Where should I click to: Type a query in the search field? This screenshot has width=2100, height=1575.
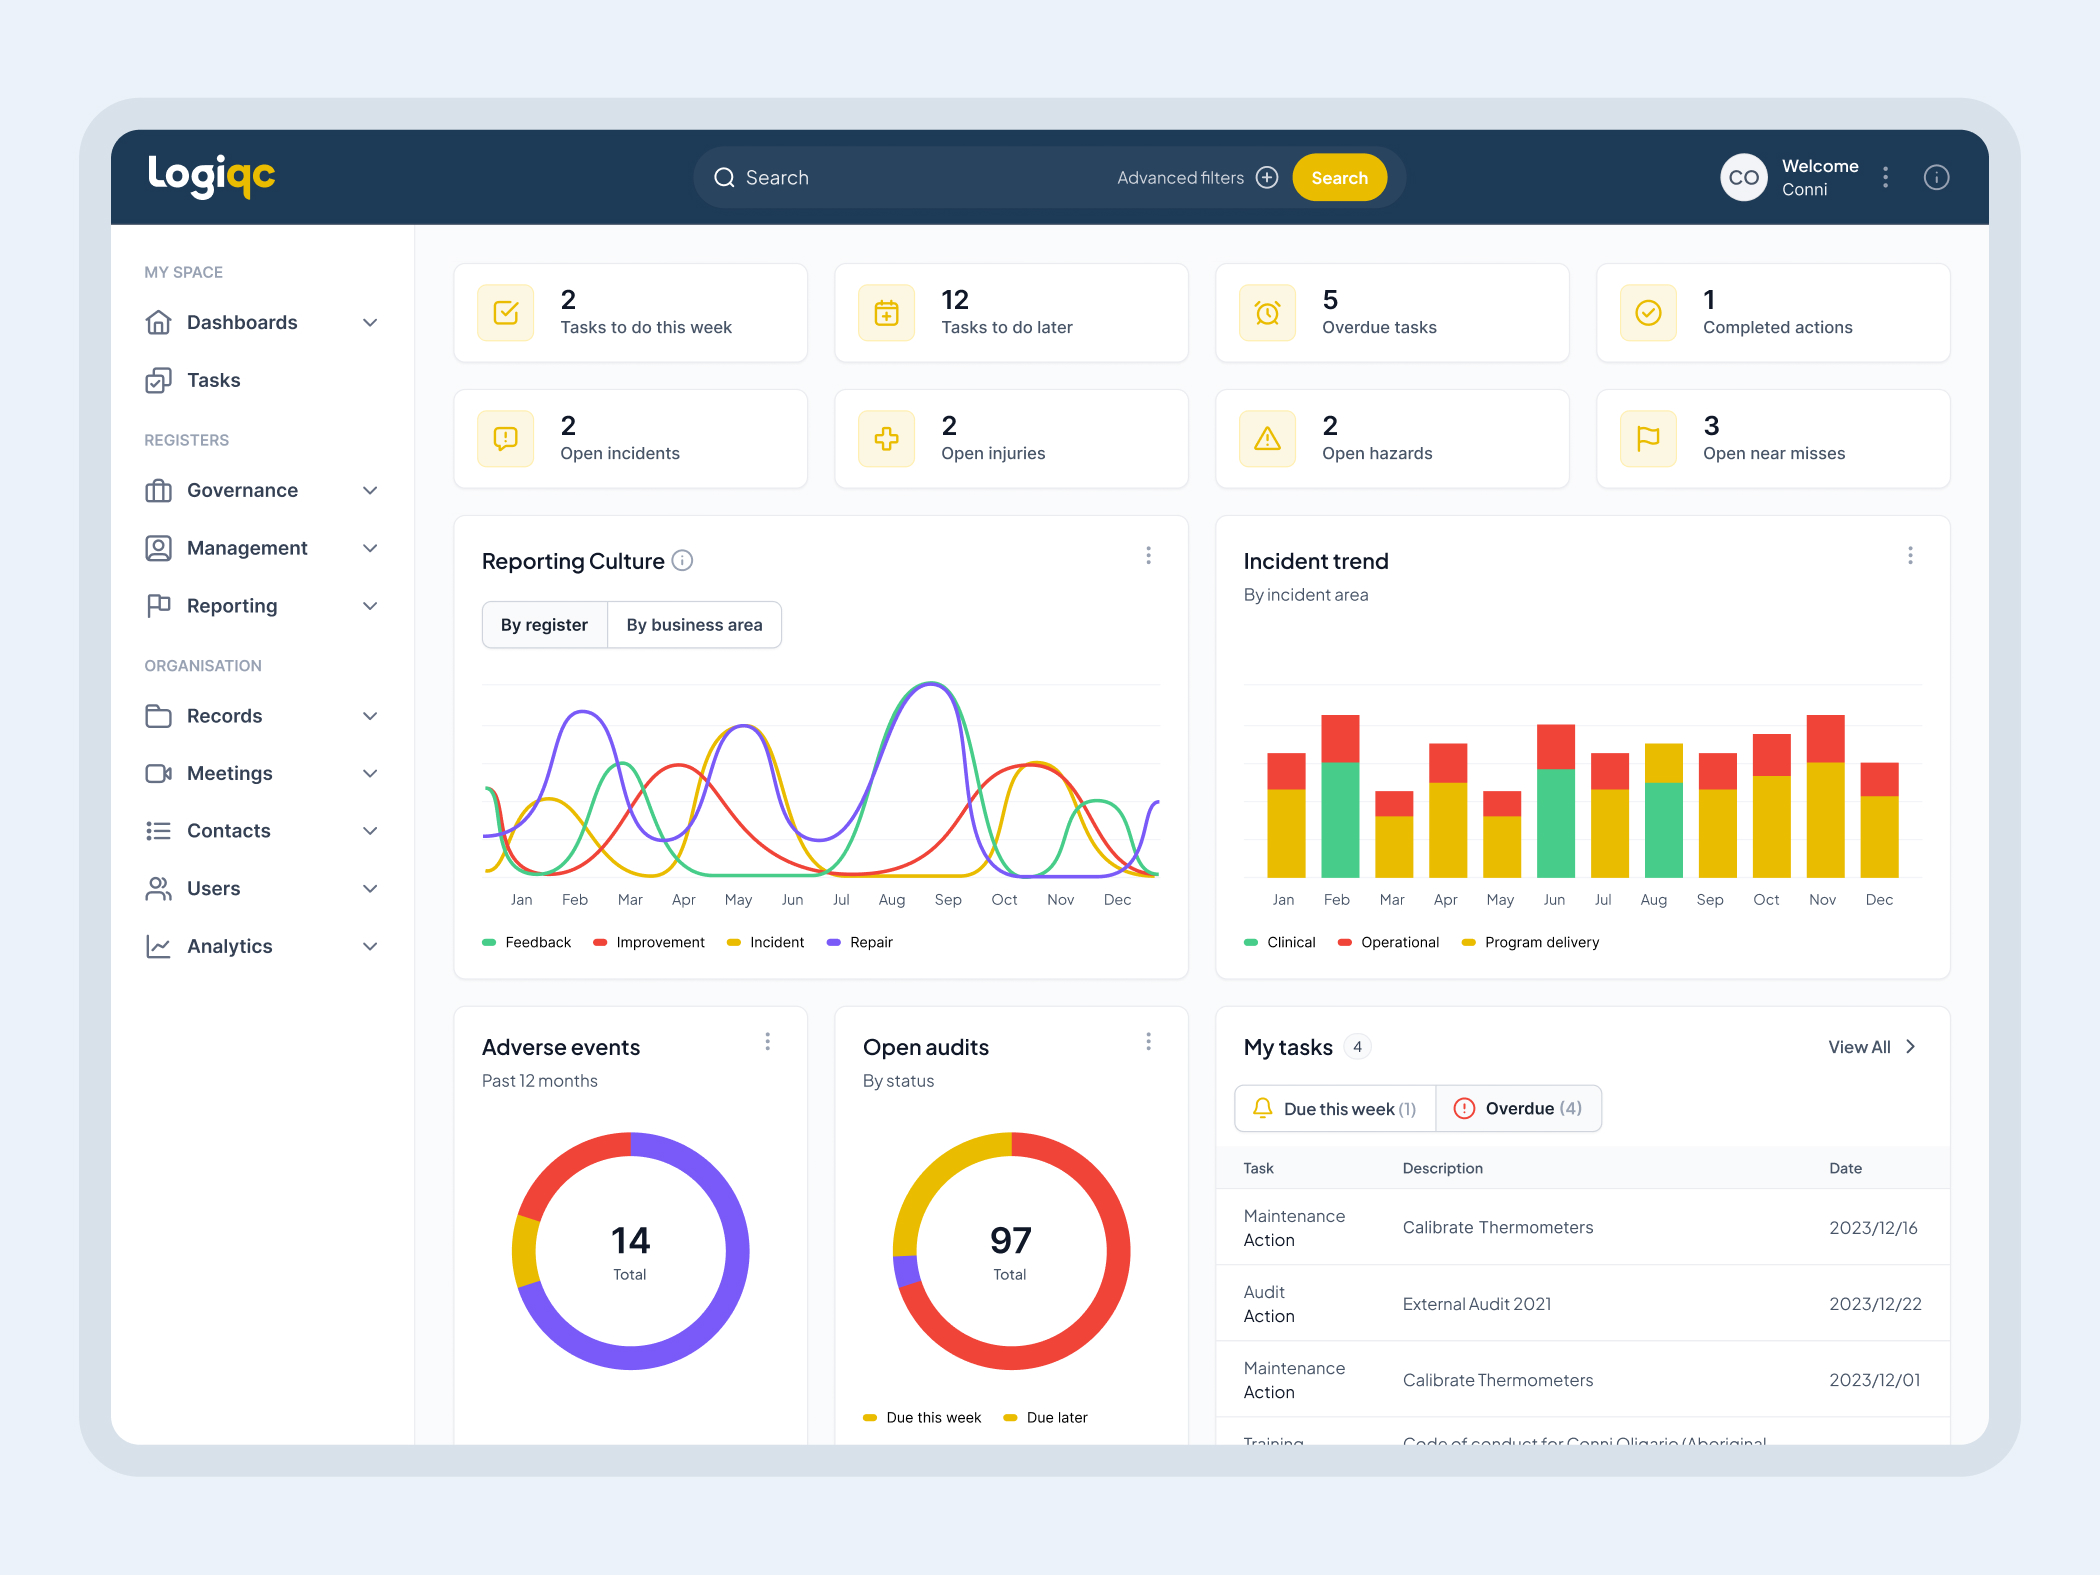point(900,177)
